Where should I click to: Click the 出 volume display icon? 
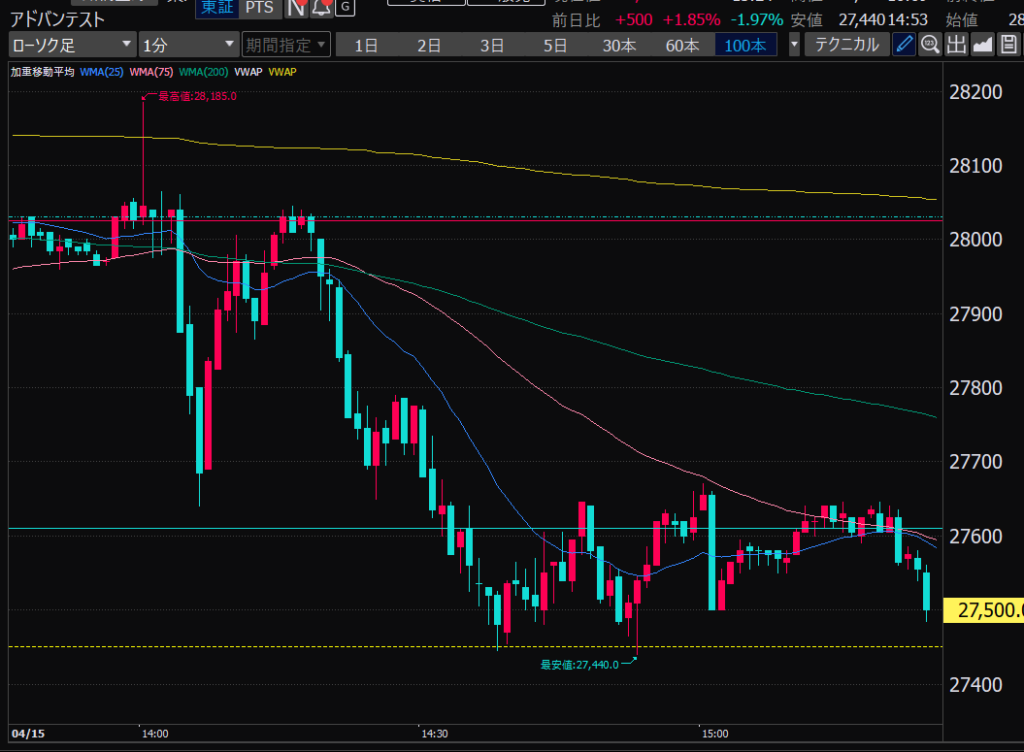(x=957, y=44)
